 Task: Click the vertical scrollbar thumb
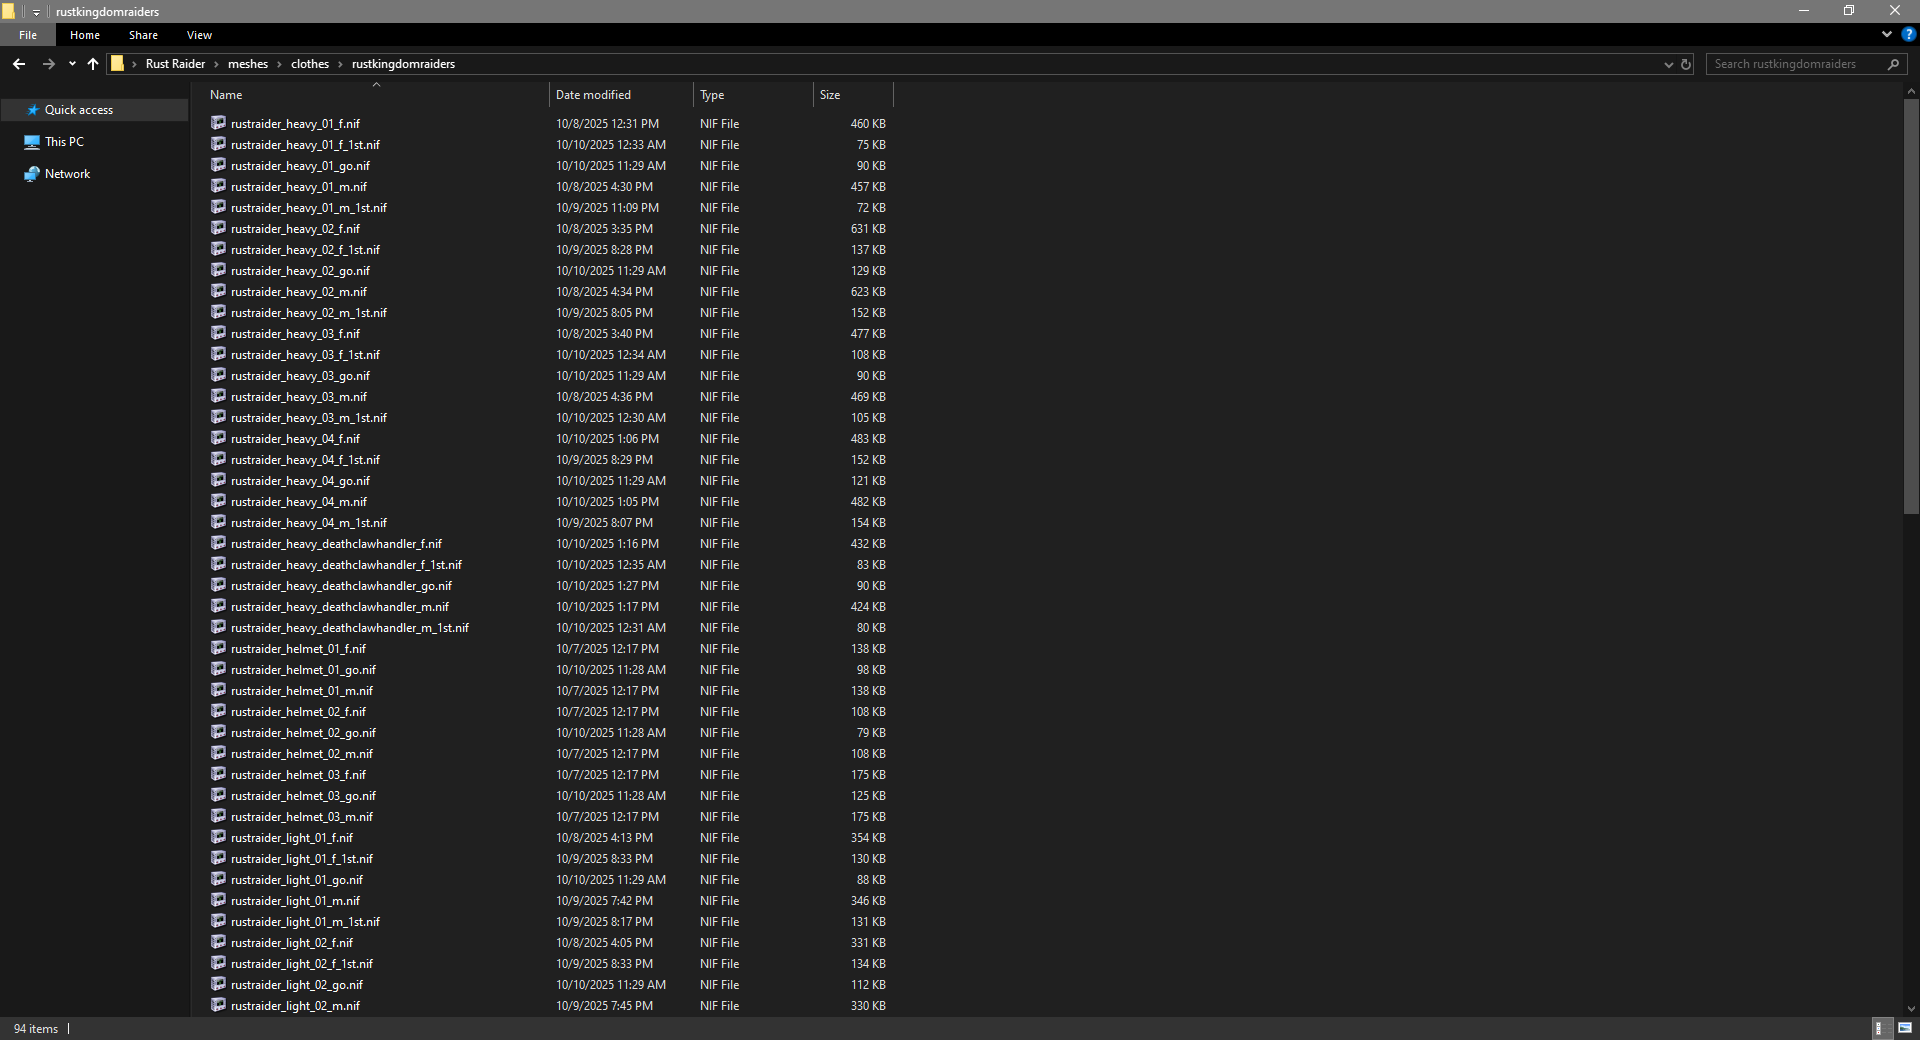(x=1911, y=307)
